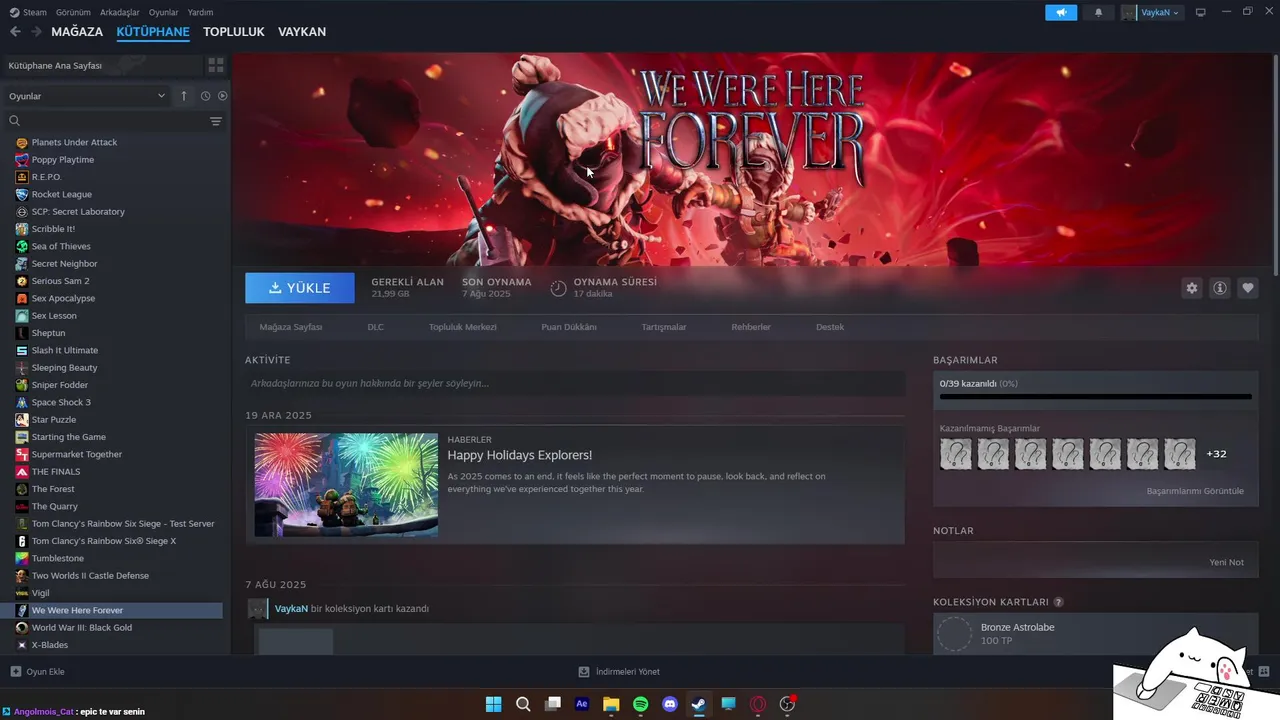The height and width of the screenshot is (720, 1280).
Task: Open the announcements megaphone button
Action: click(1061, 12)
